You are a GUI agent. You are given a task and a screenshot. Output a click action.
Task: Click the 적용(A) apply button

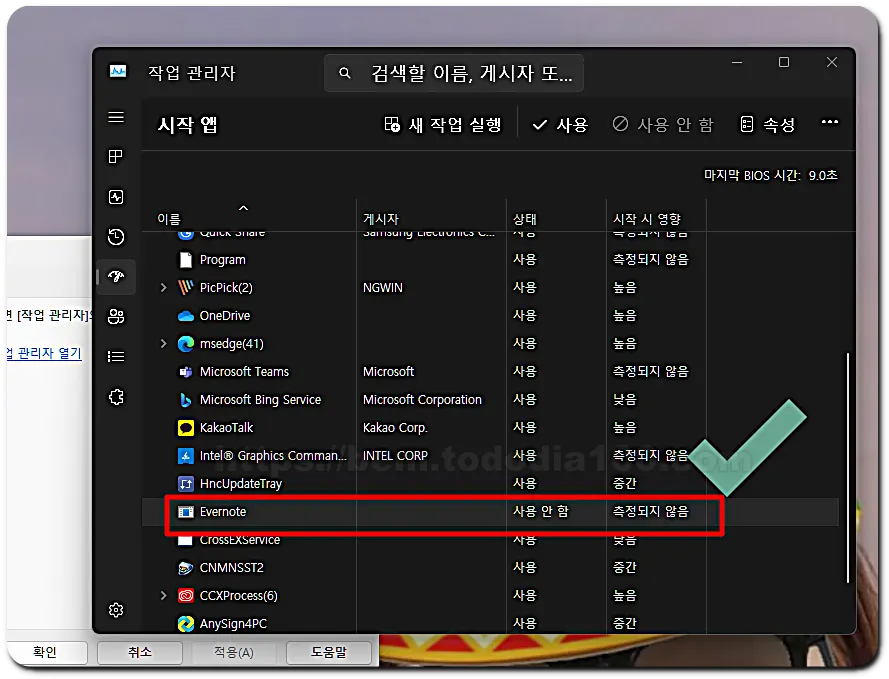pyautogui.click(x=230, y=652)
